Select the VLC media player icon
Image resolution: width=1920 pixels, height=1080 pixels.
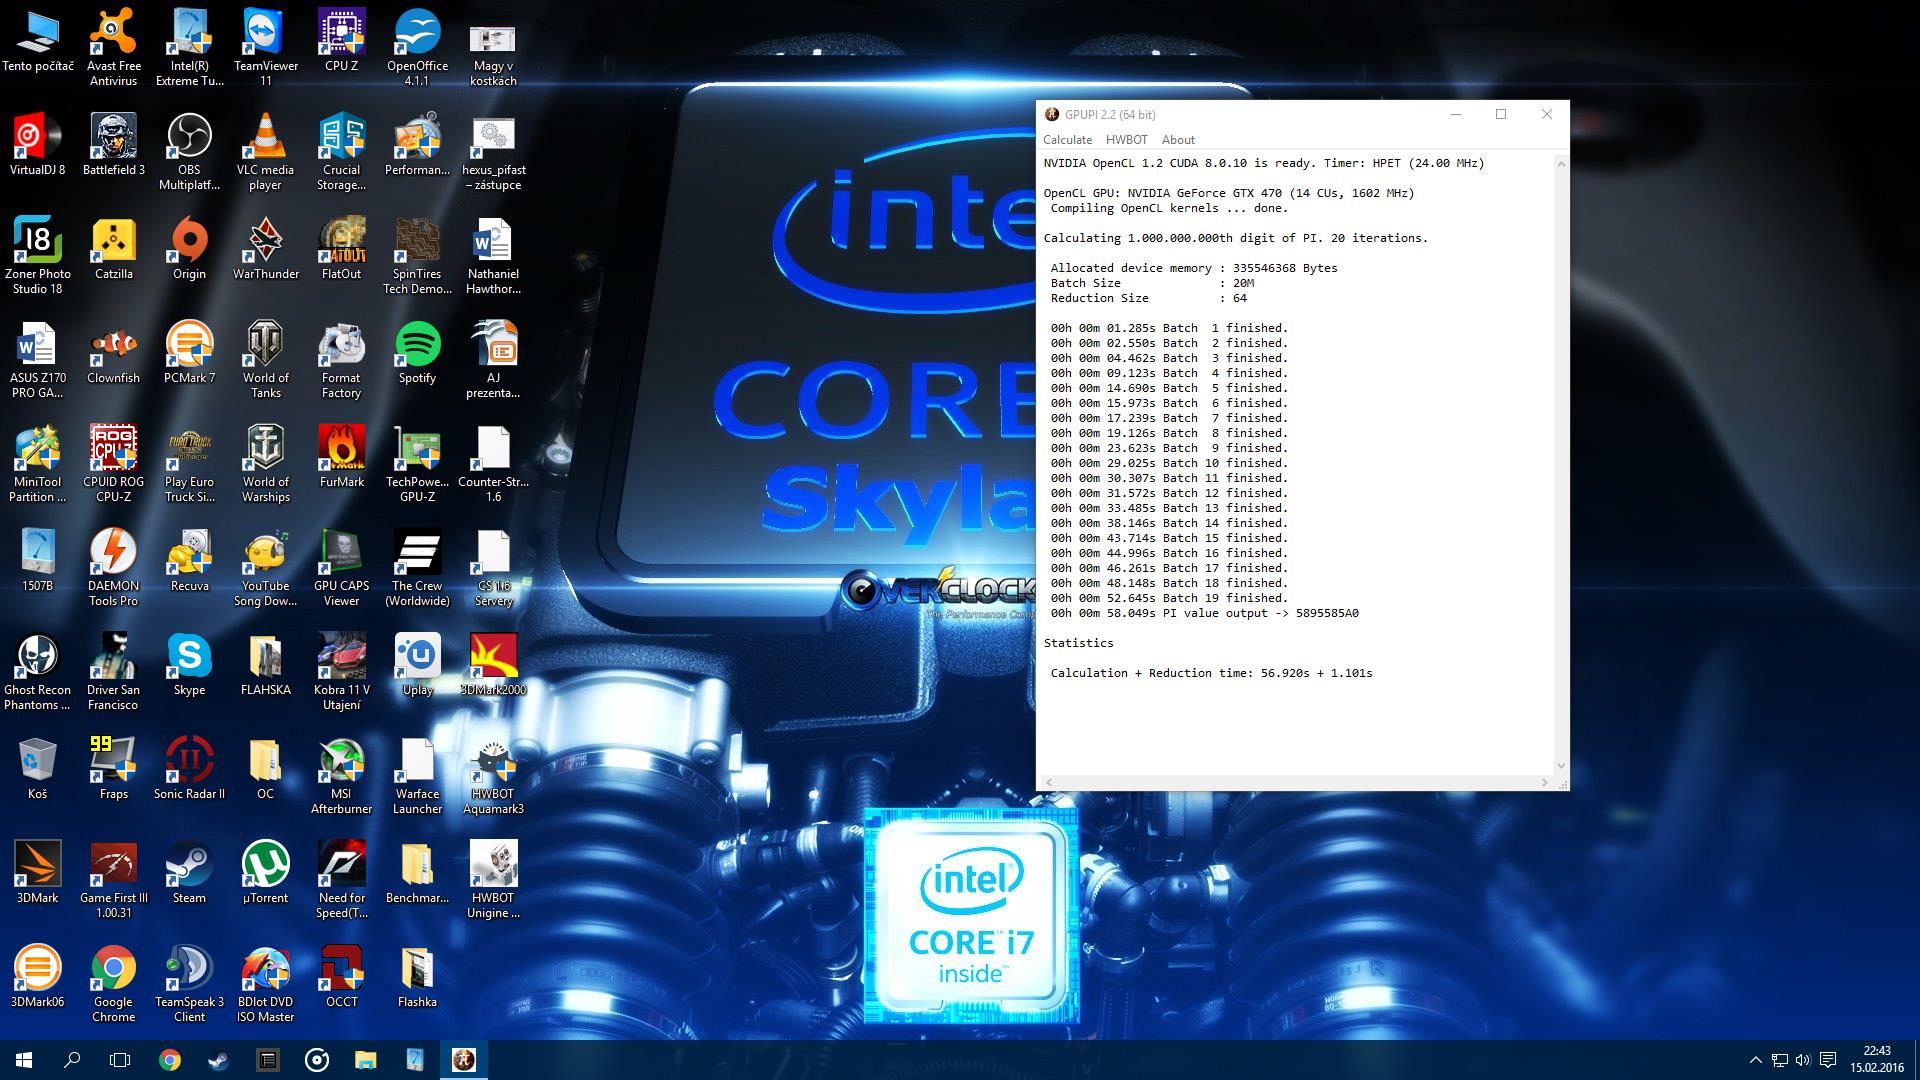pos(265,152)
